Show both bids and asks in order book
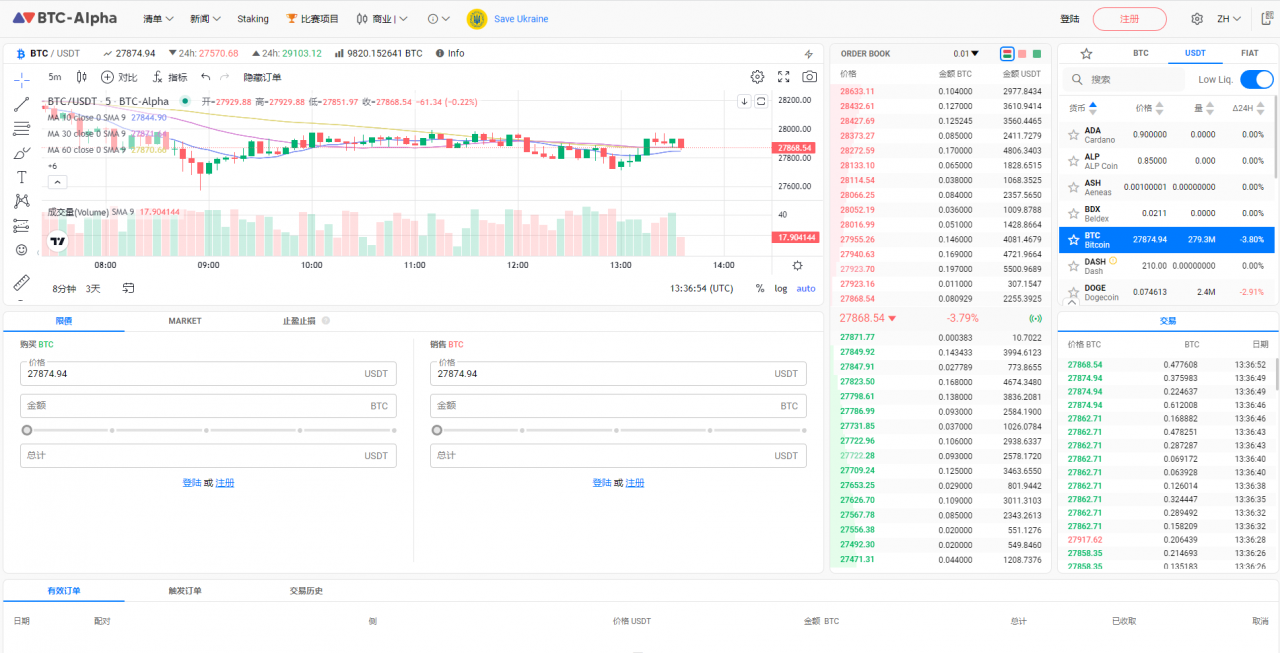 [1007, 54]
